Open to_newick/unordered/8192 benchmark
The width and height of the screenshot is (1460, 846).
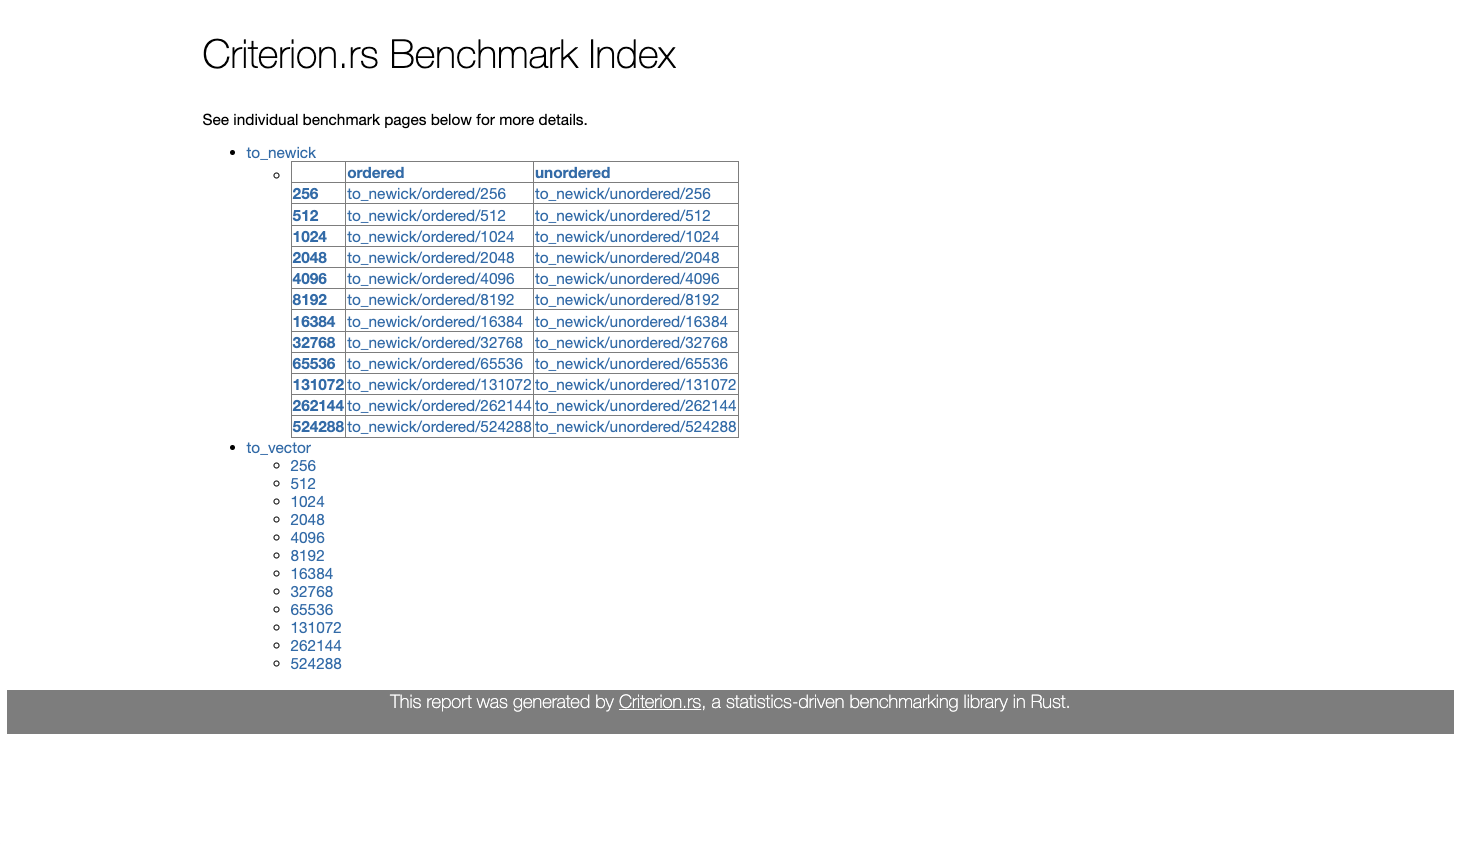627,300
